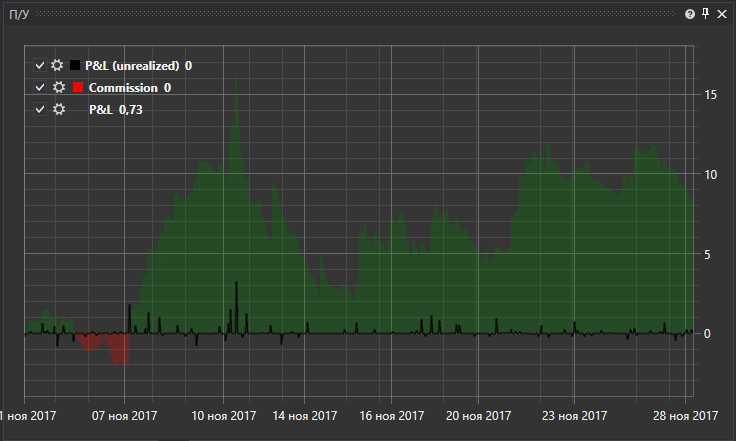The height and width of the screenshot is (441, 736).
Task: Click the 14 ноя 2017 date label
Action: pyautogui.click(x=305, y=416)
